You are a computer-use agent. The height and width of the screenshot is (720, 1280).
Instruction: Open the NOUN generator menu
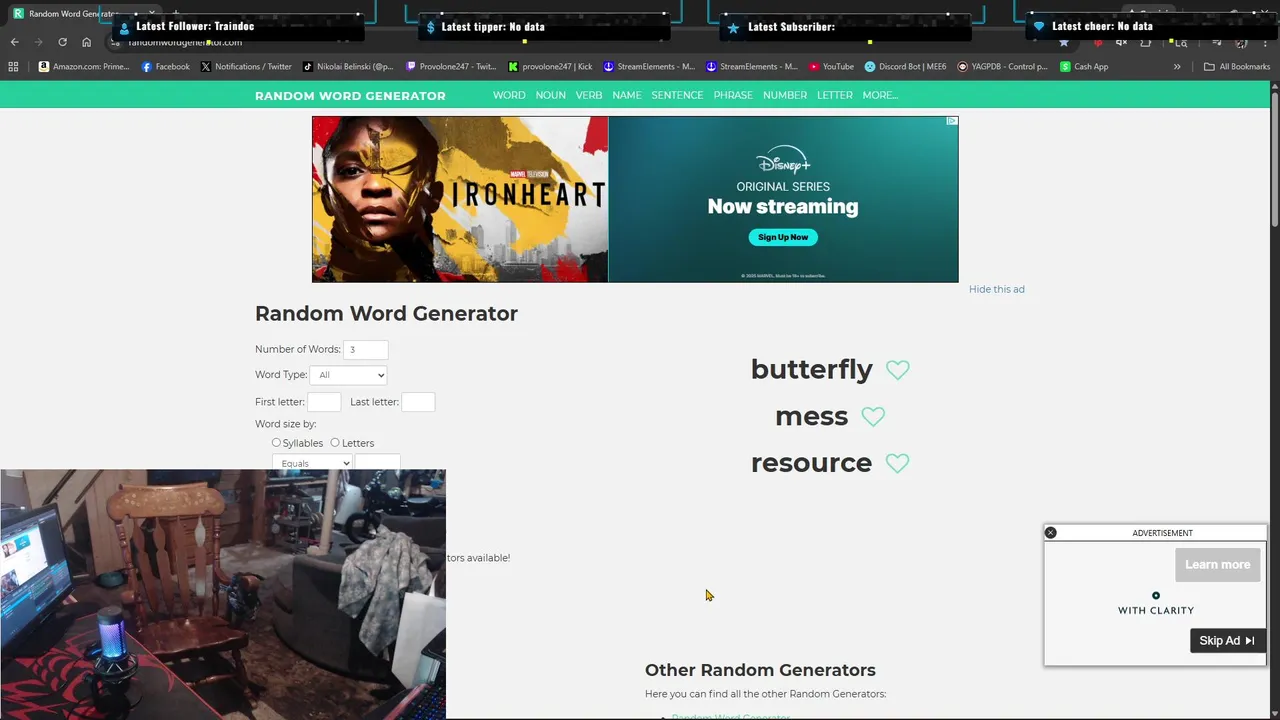coord(551,95)
